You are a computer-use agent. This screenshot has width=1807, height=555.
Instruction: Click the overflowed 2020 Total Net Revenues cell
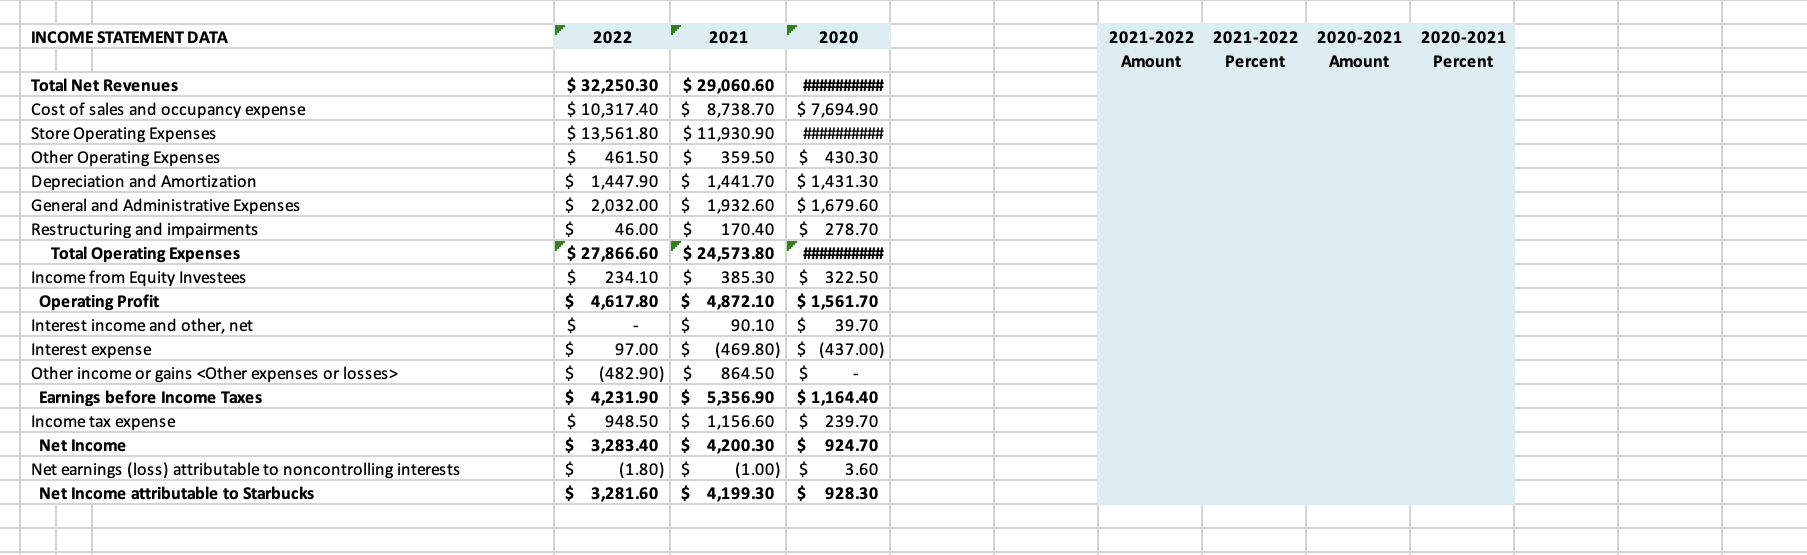tap(838, 85)
